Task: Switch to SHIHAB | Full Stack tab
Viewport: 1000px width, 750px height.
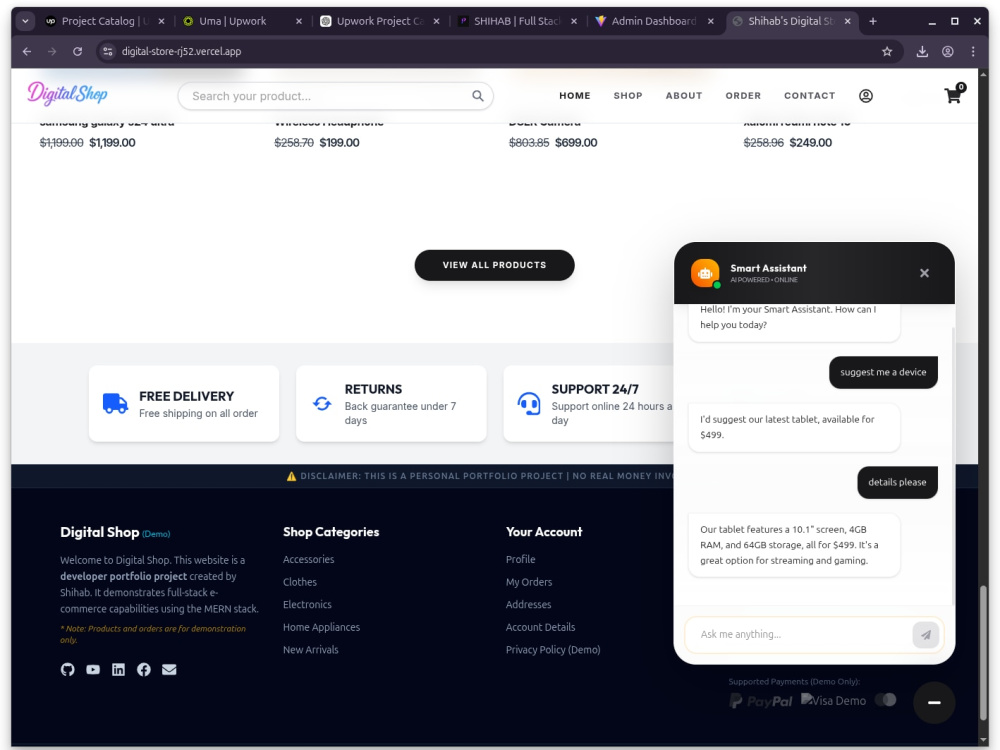Action: click(x=518, y=21)
